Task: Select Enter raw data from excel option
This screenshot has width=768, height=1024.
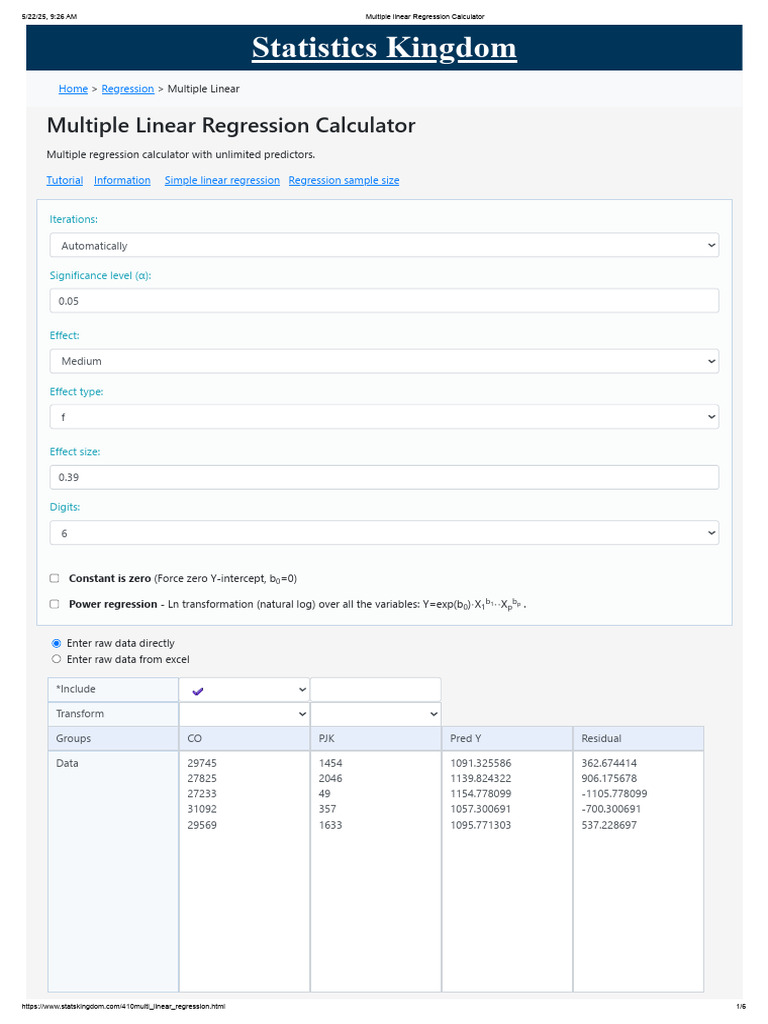Action: click(56, 660)
